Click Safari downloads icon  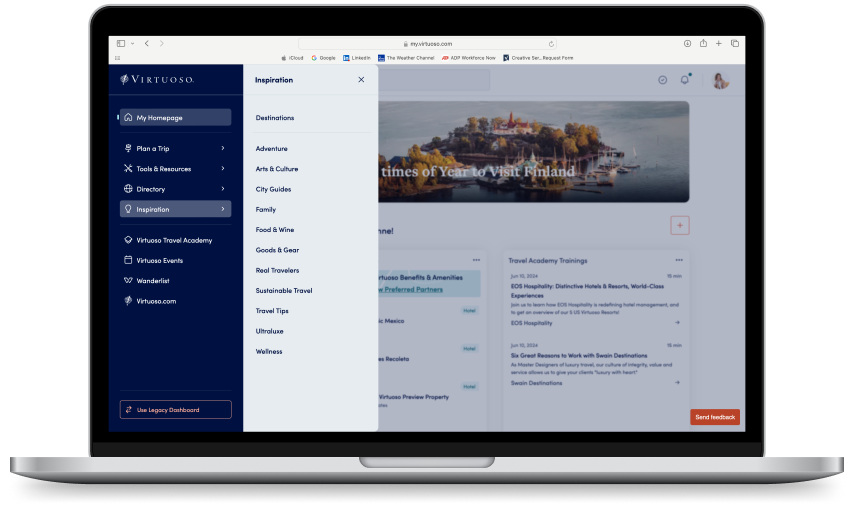(x=687, y=44)
